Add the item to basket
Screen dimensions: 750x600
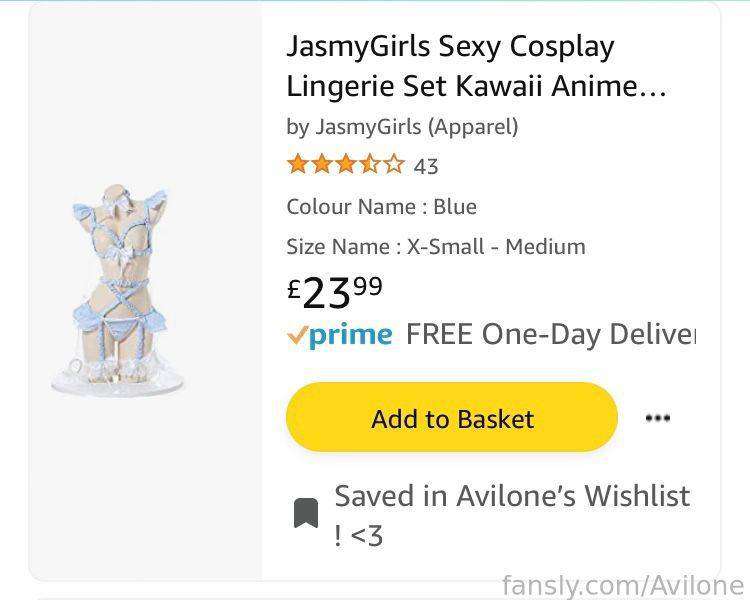click(452, 417)
